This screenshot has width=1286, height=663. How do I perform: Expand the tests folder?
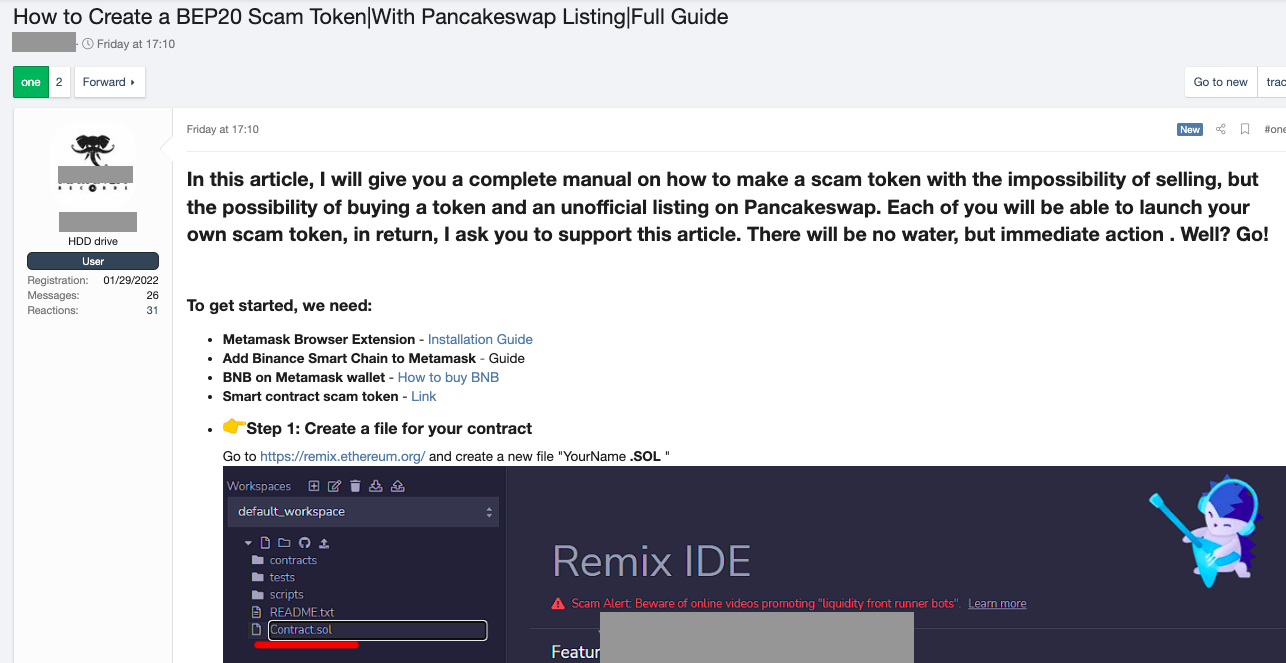tap(273, 577)
